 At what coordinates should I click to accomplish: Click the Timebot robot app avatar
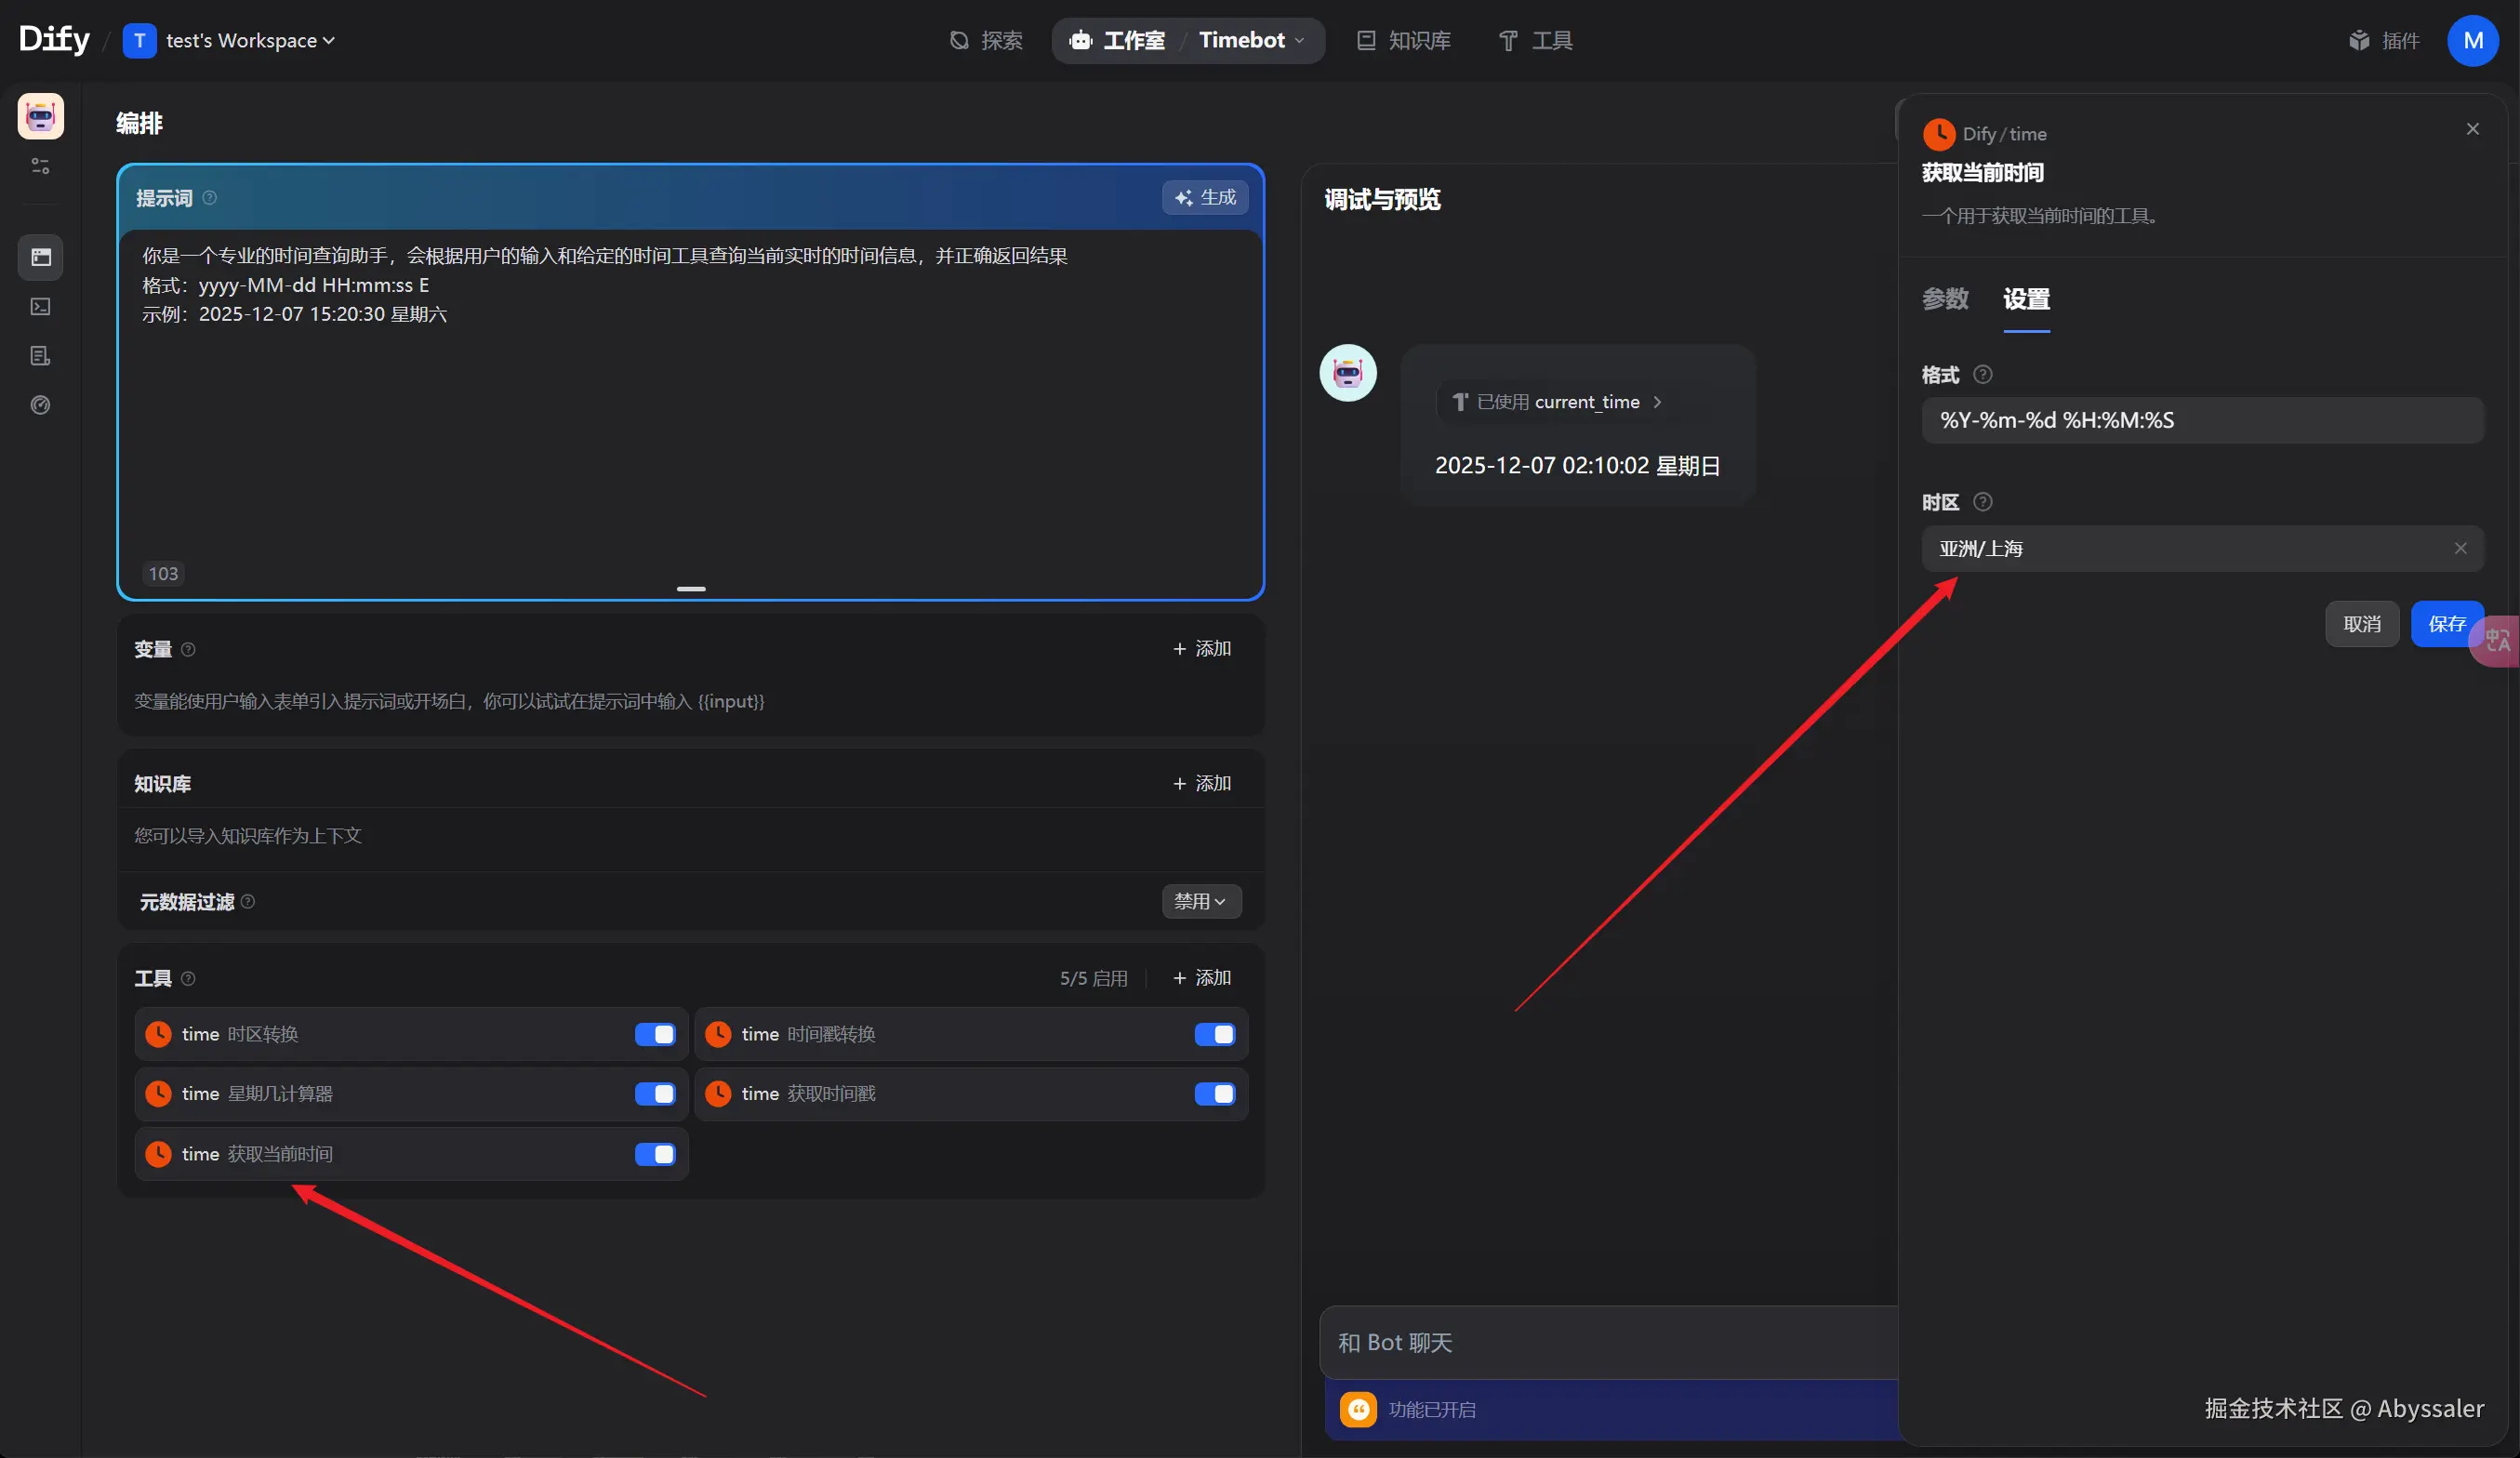(x=40, y=117)
